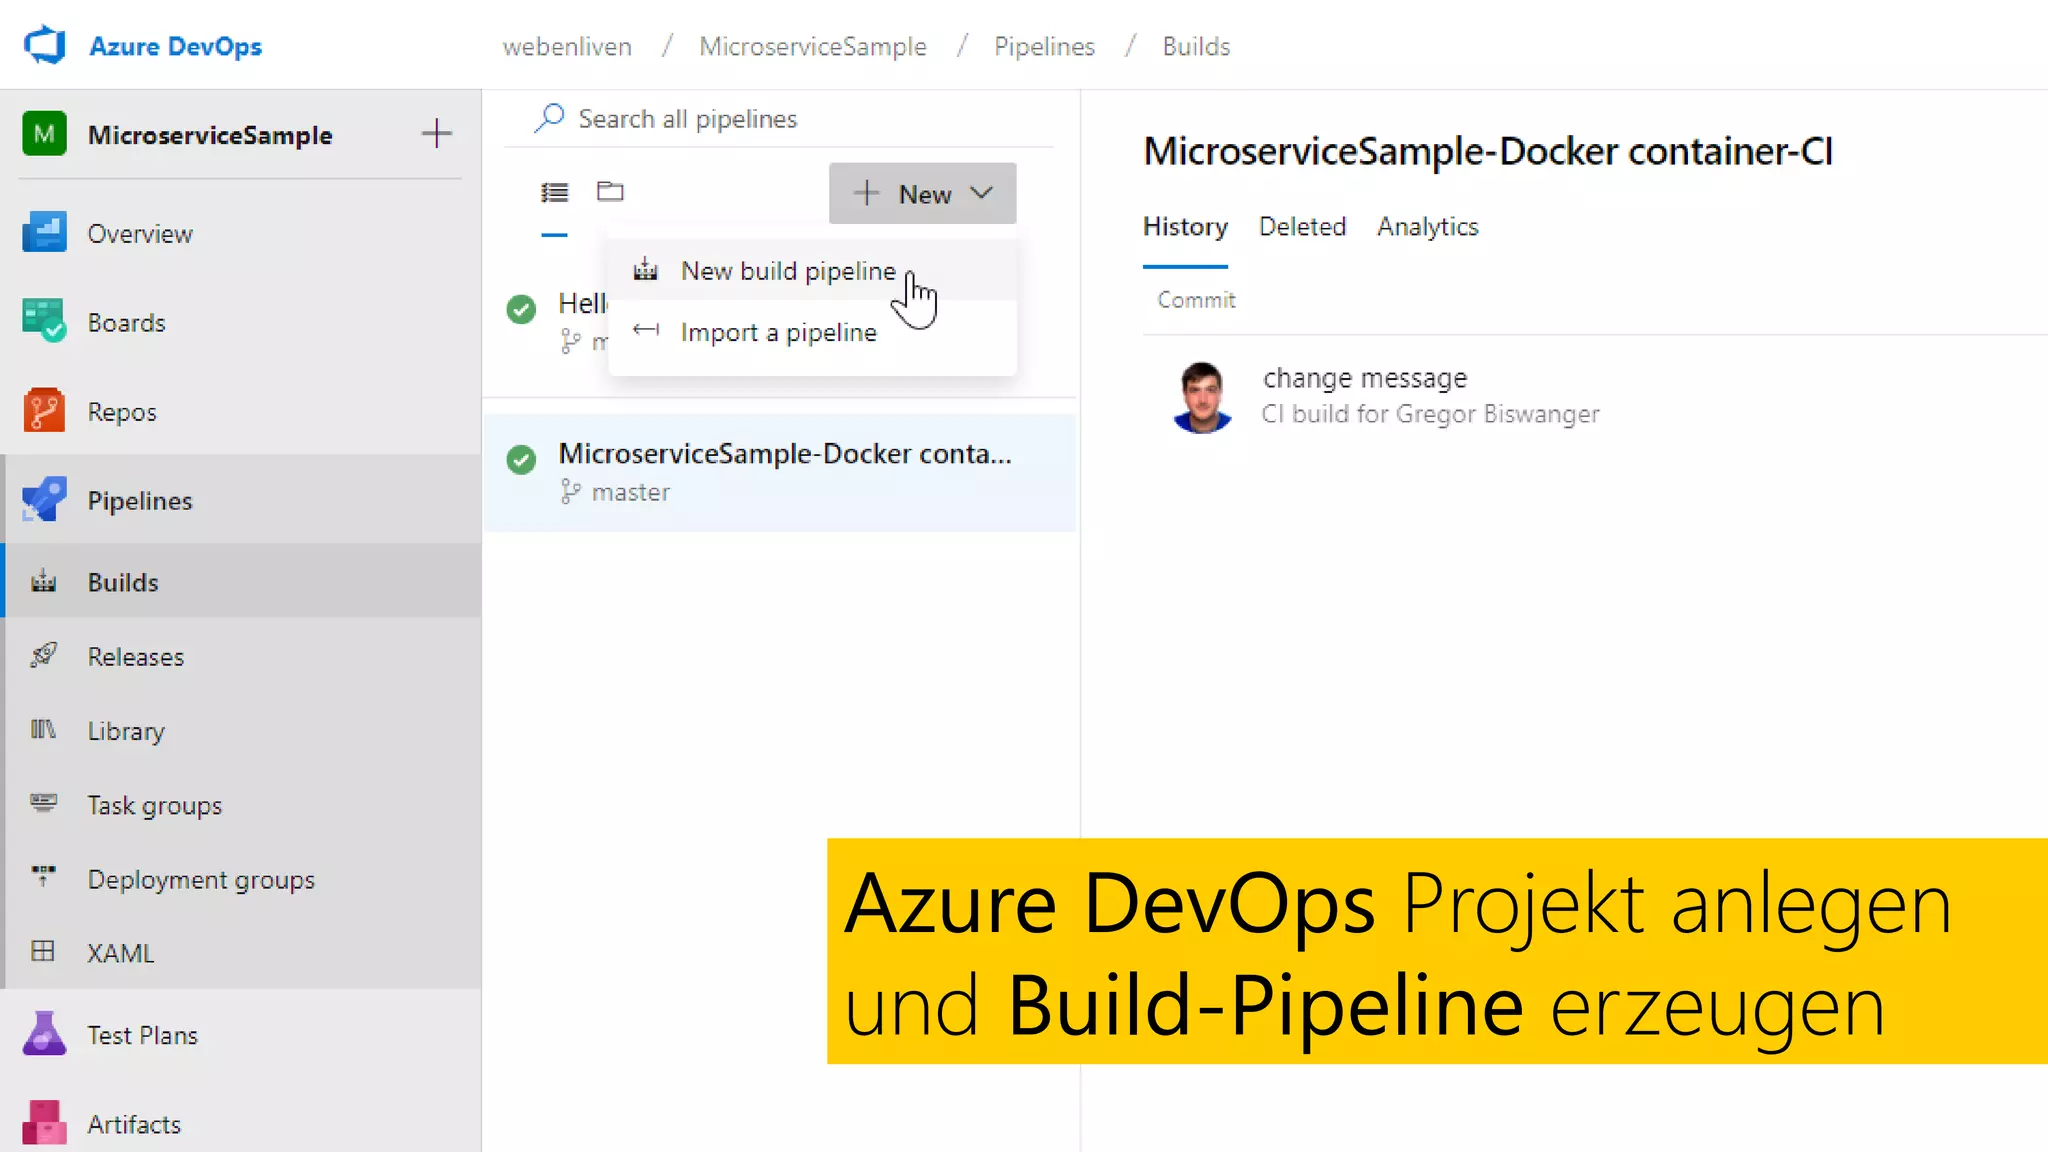This screenshot has width=2048, height=1152.
Task: Click Builds in the breadcrumb
Action: pyautogui.click(x=1196, y=47)
